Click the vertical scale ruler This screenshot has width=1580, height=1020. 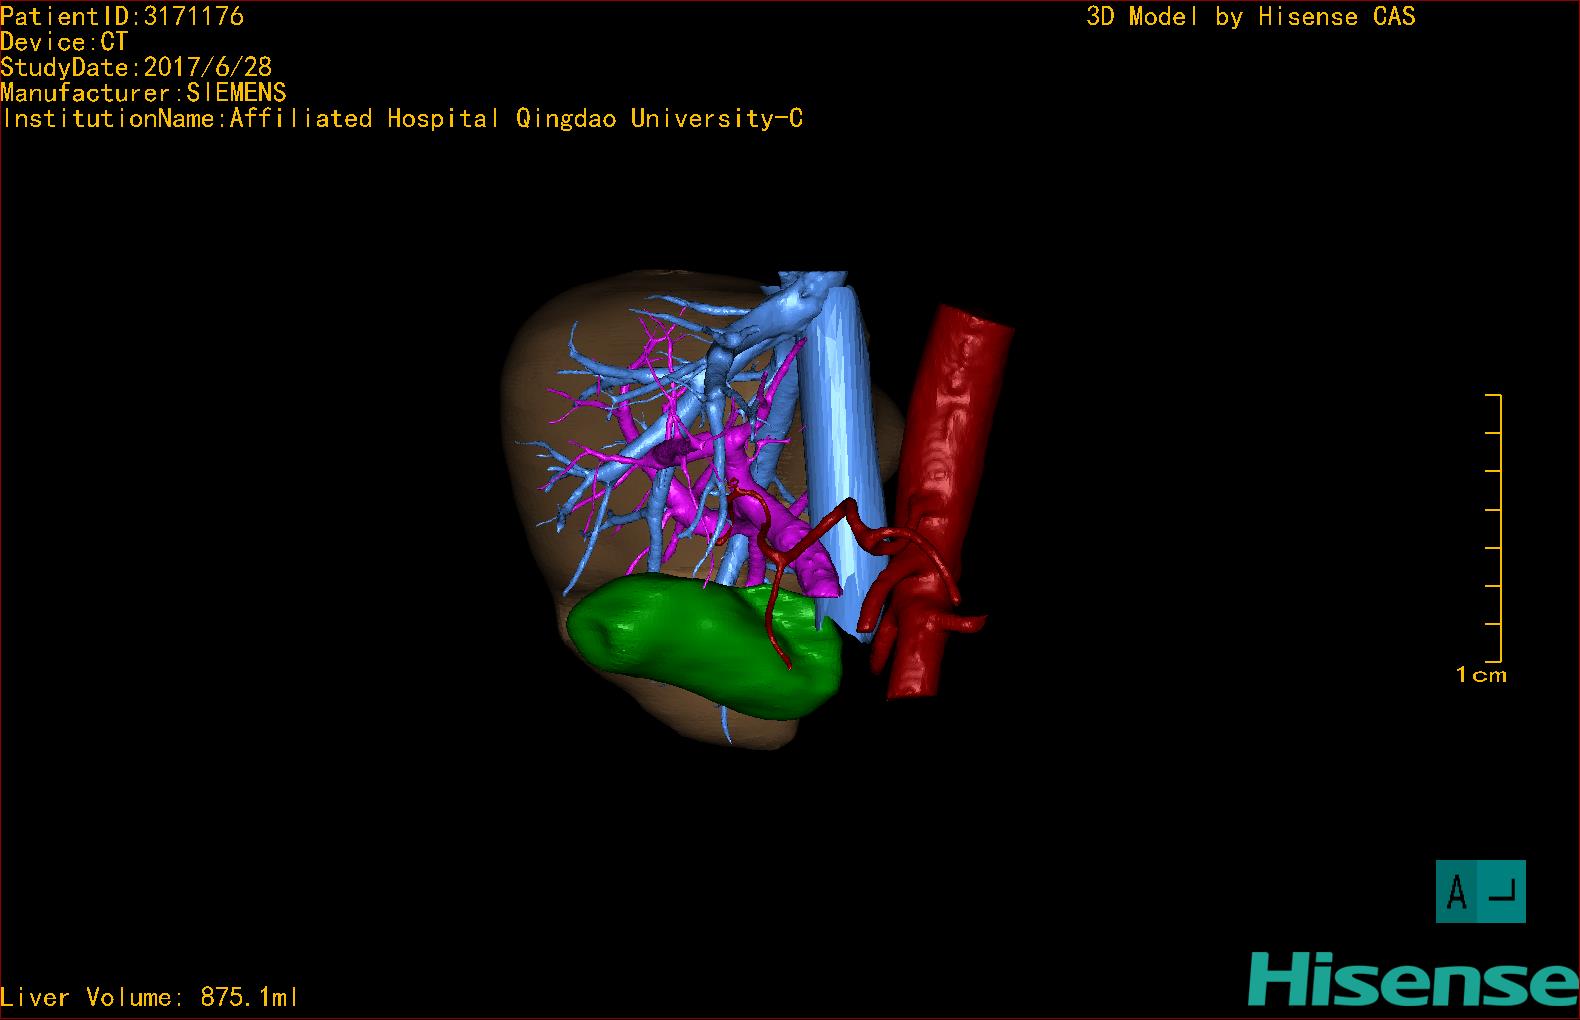pos(1494,528)
